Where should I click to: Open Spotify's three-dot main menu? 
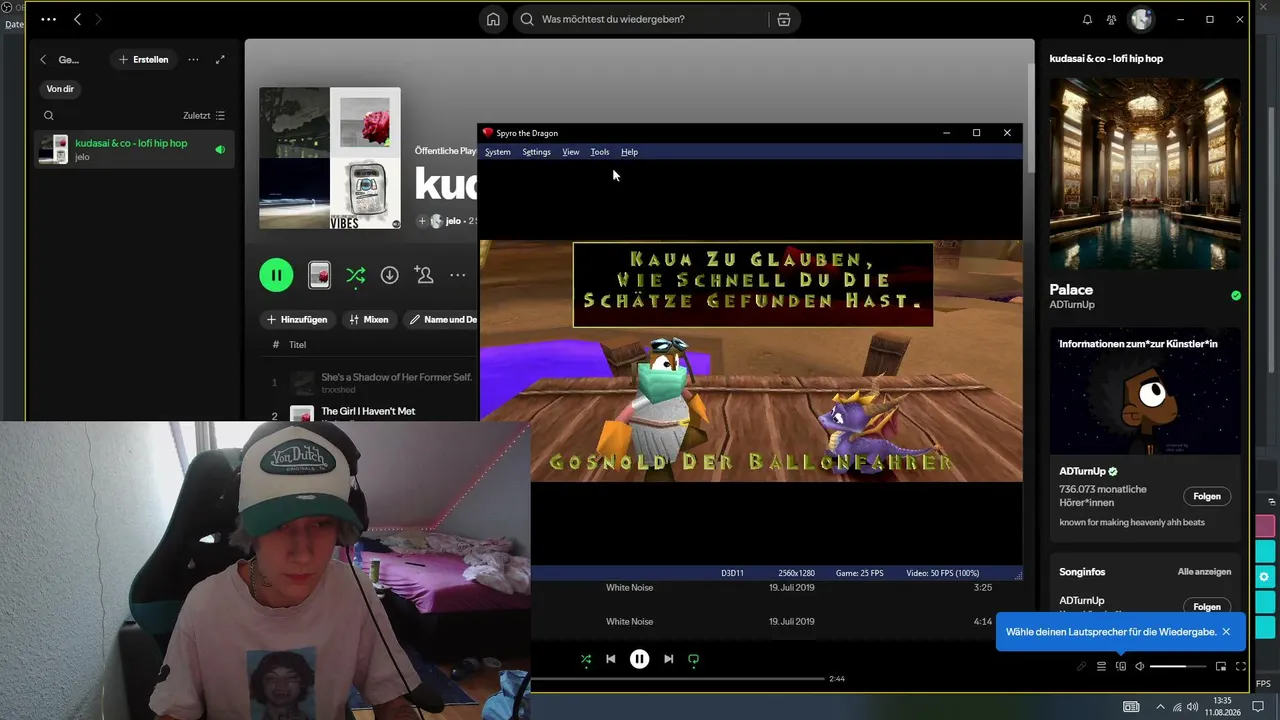[x=48, y=19]
